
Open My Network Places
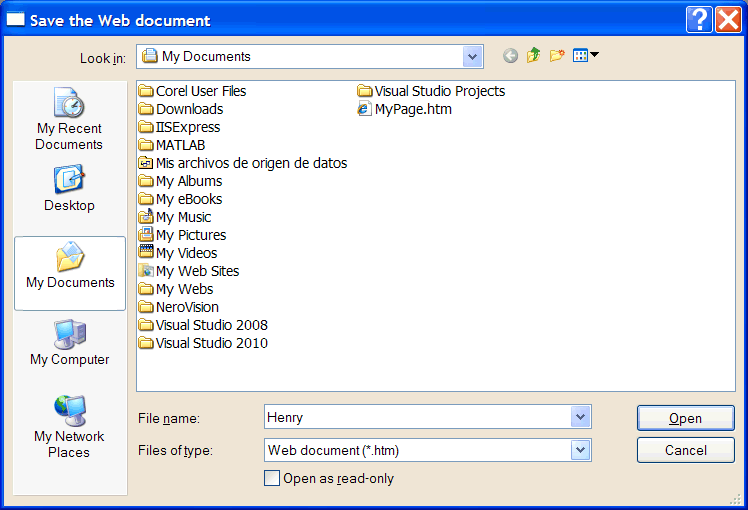coord(69,427)
